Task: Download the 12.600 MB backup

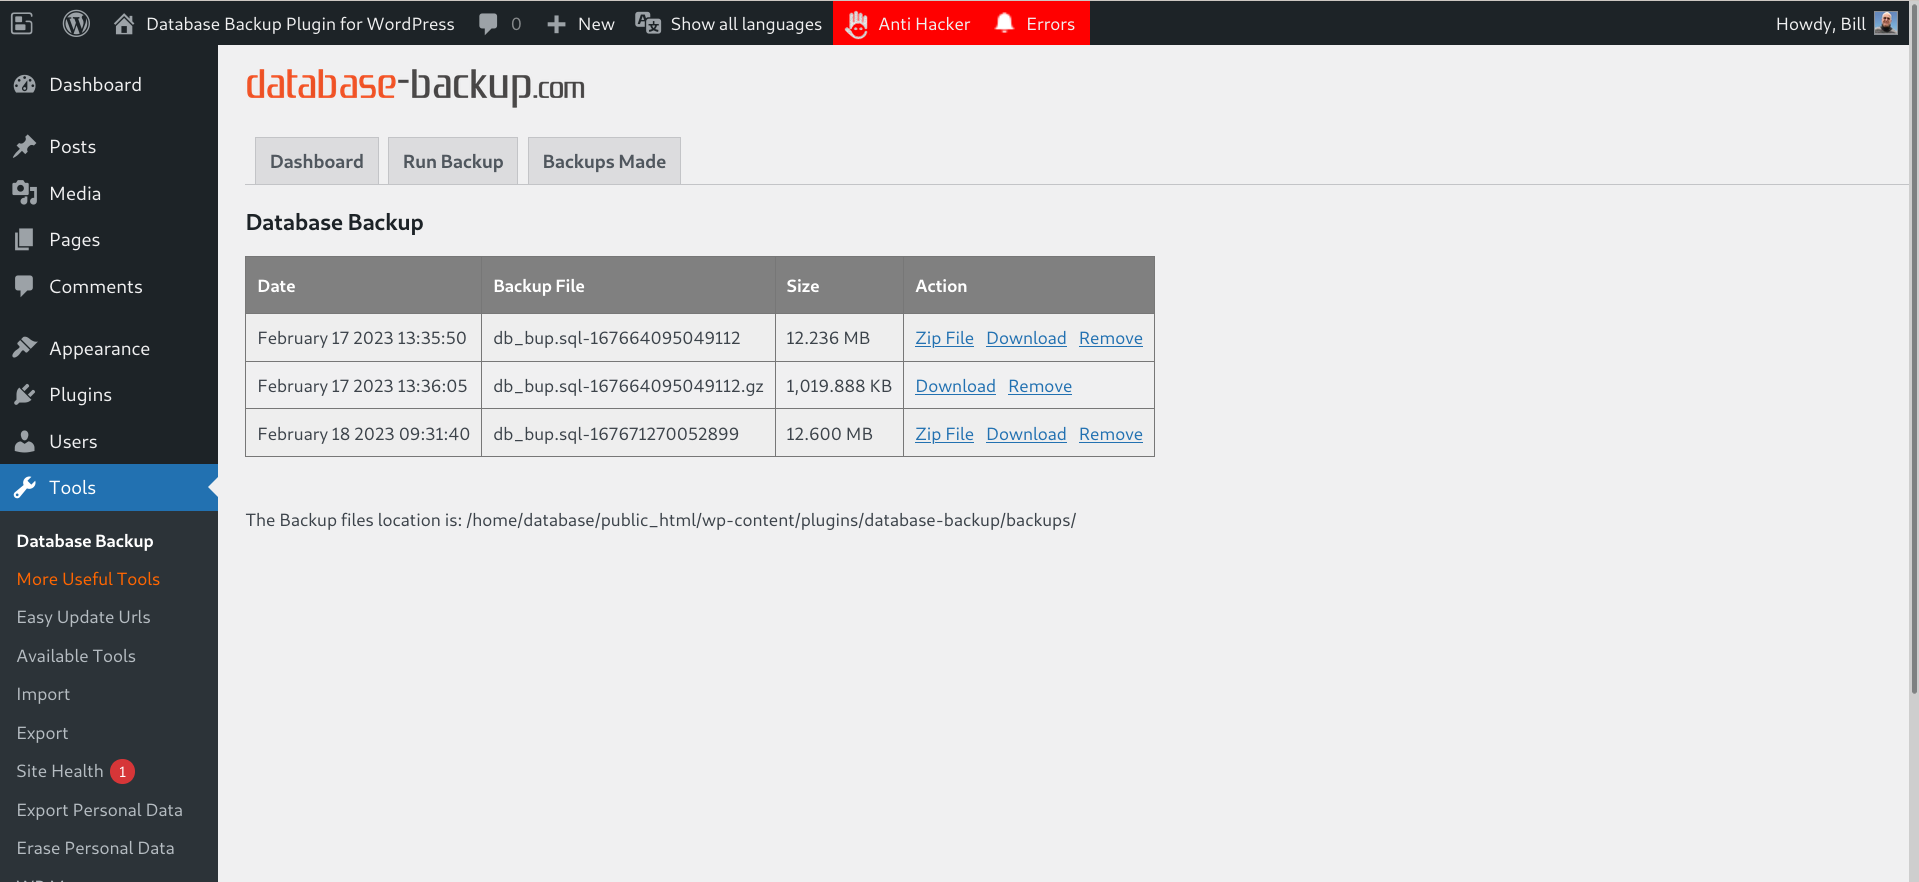Action: point(1026,435)
